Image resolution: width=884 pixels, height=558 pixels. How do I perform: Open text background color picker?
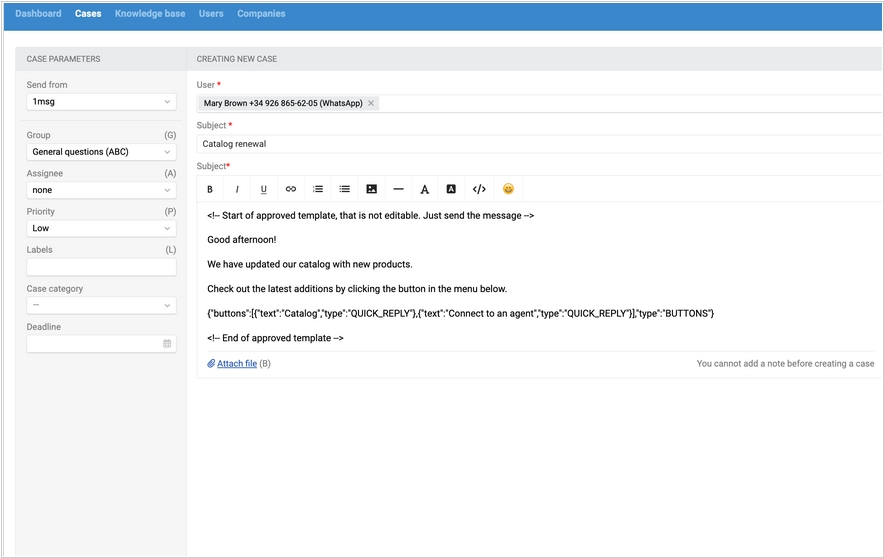[x=451, y=189]
